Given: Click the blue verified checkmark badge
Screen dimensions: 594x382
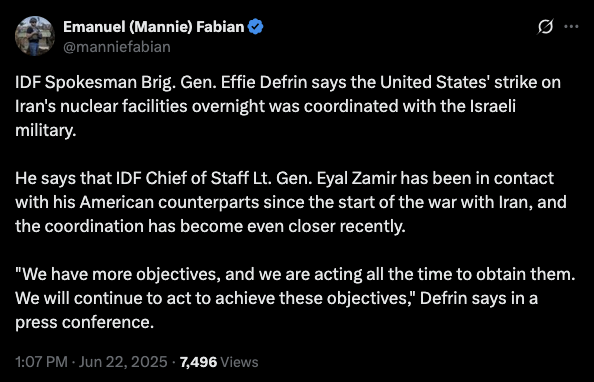Looking at the screenshot, I should click(256, 27).
